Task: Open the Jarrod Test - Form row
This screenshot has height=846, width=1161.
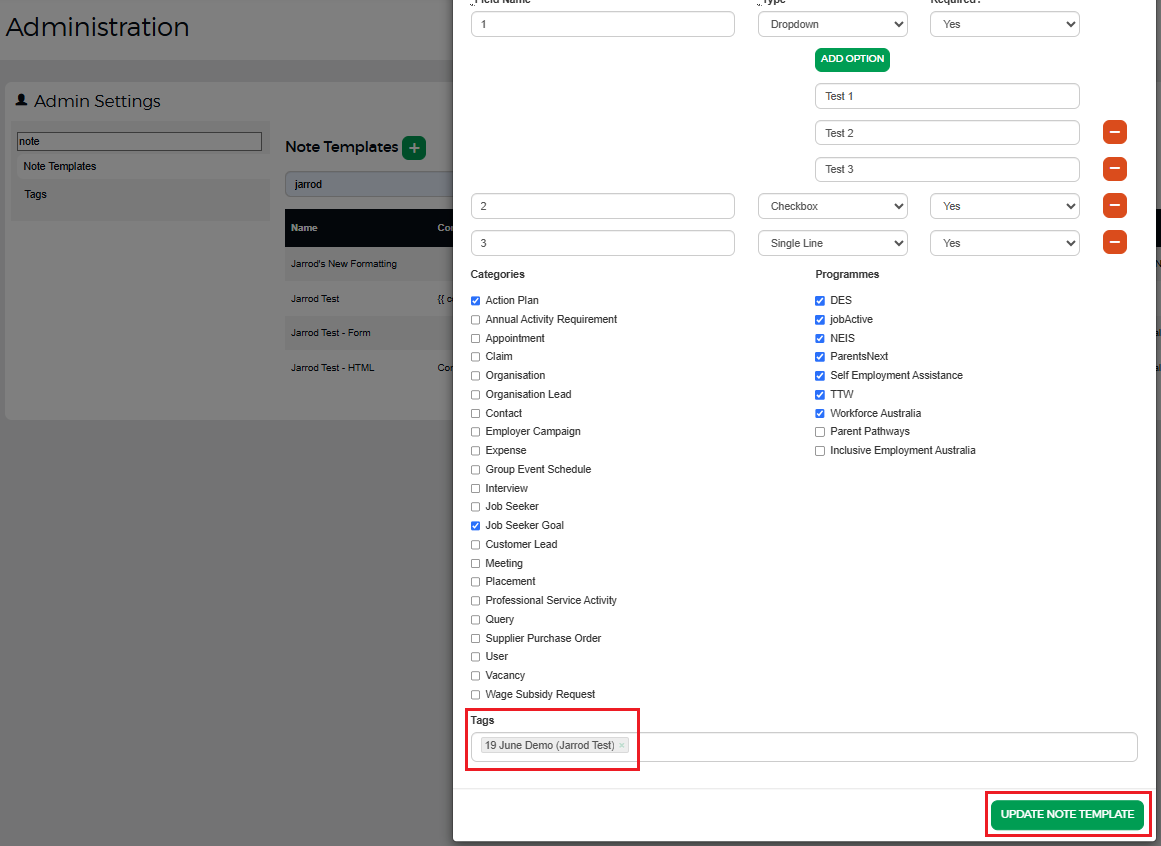Action: 369,333
